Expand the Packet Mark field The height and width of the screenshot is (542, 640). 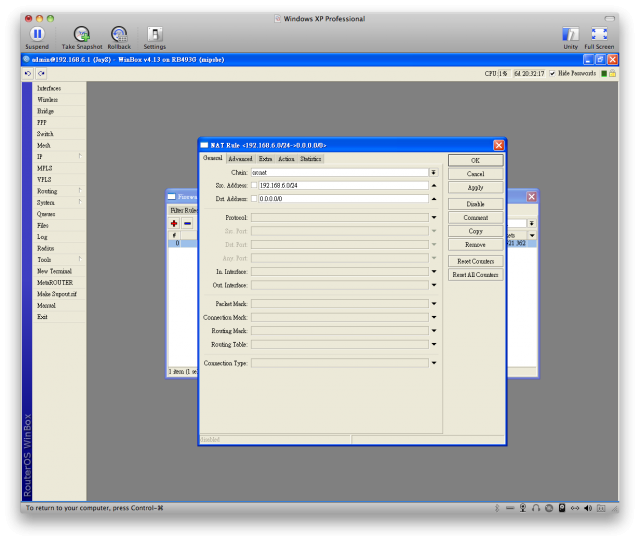click(434, 304)
